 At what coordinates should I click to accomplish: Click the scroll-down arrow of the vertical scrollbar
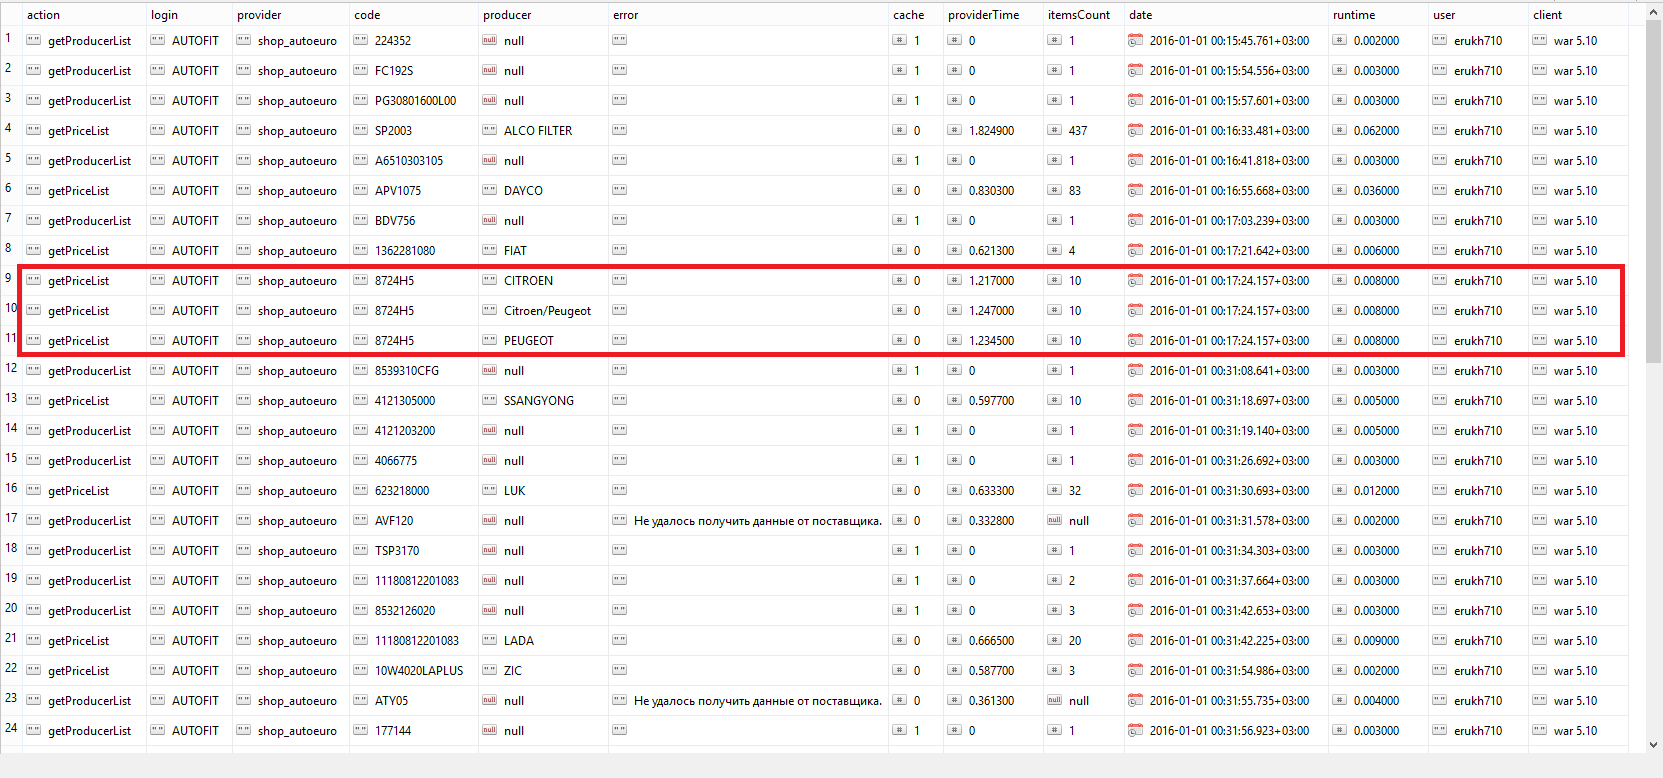pyautogui.click(x=1654, y=744)
